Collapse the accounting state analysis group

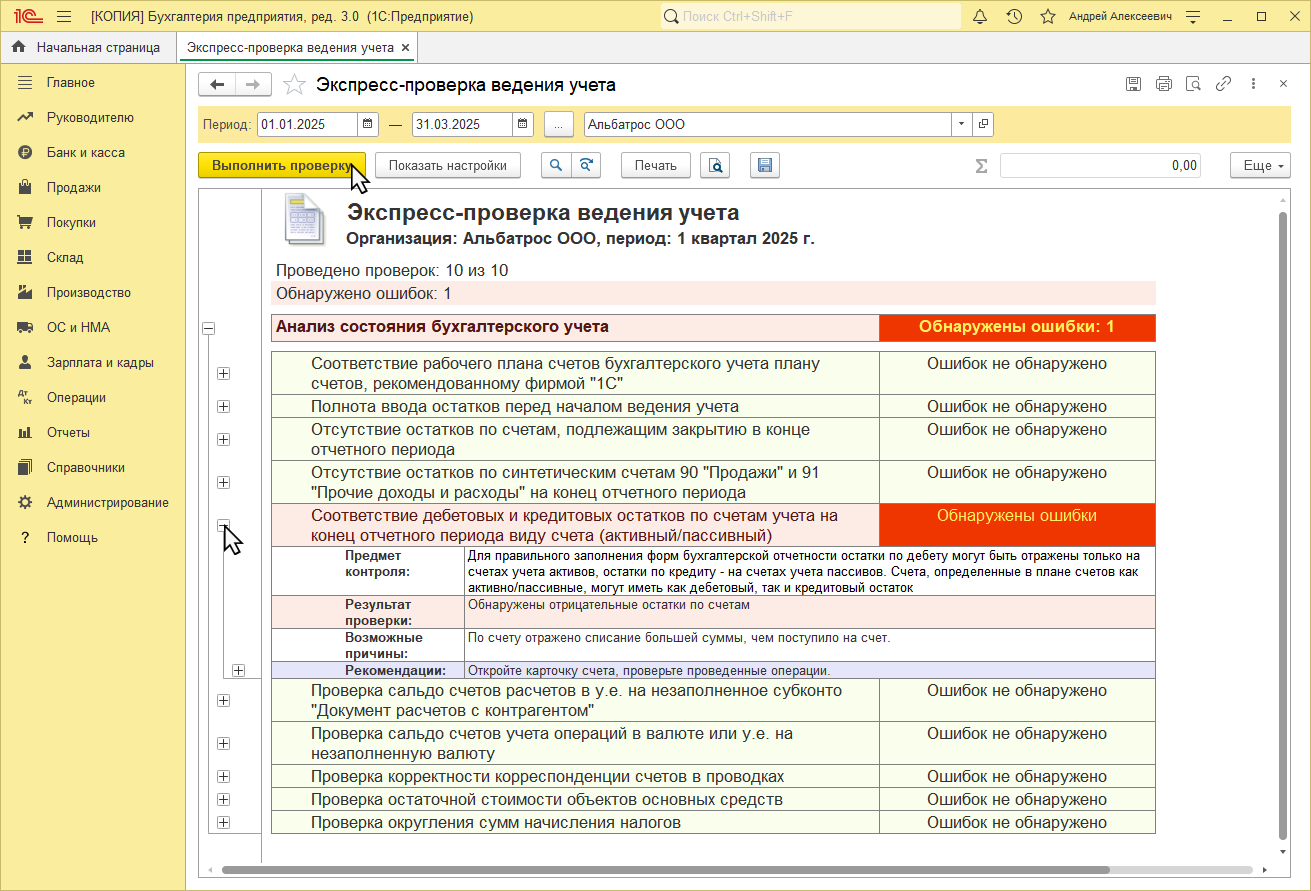(209, 328)
